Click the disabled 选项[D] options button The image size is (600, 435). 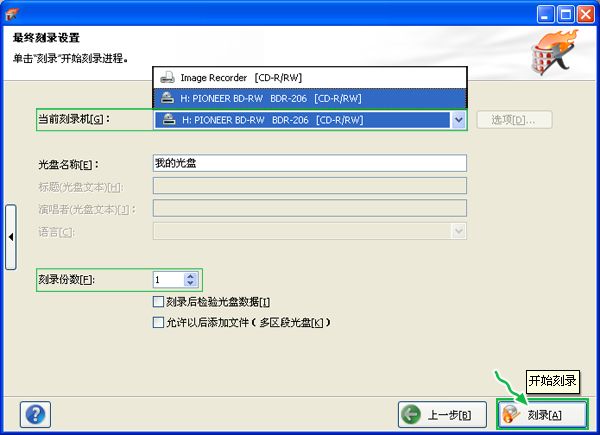(x=514, y=120)
